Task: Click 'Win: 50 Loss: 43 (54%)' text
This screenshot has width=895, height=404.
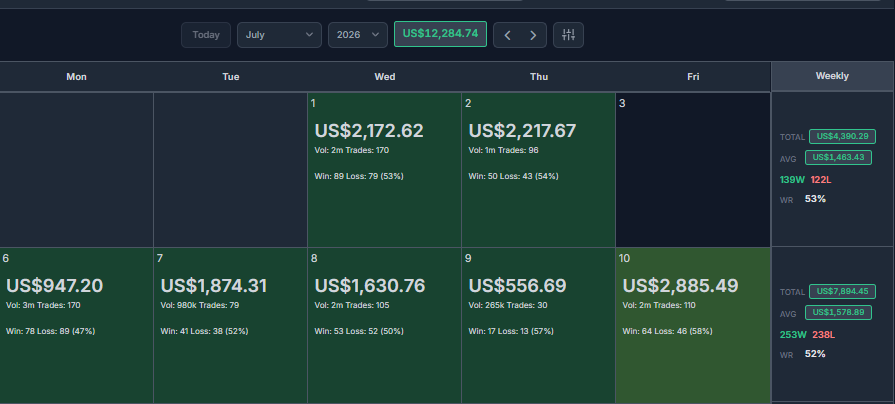Action: [513, 176]
